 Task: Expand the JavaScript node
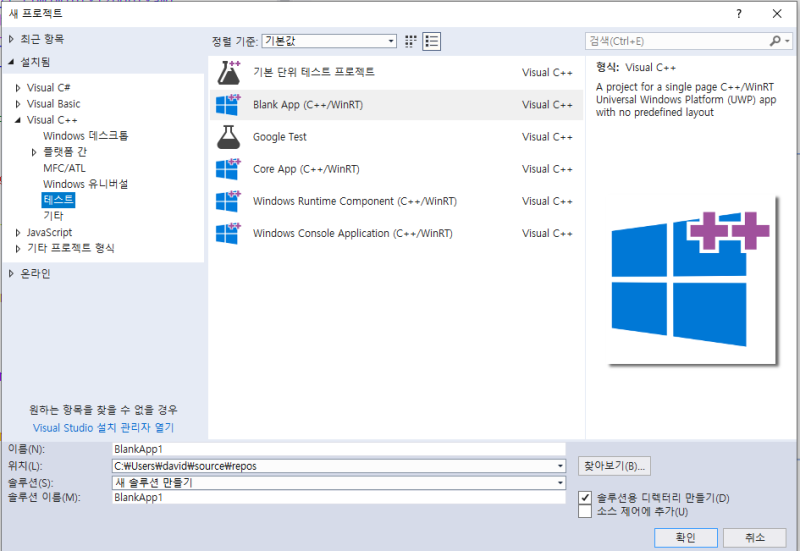18,233
